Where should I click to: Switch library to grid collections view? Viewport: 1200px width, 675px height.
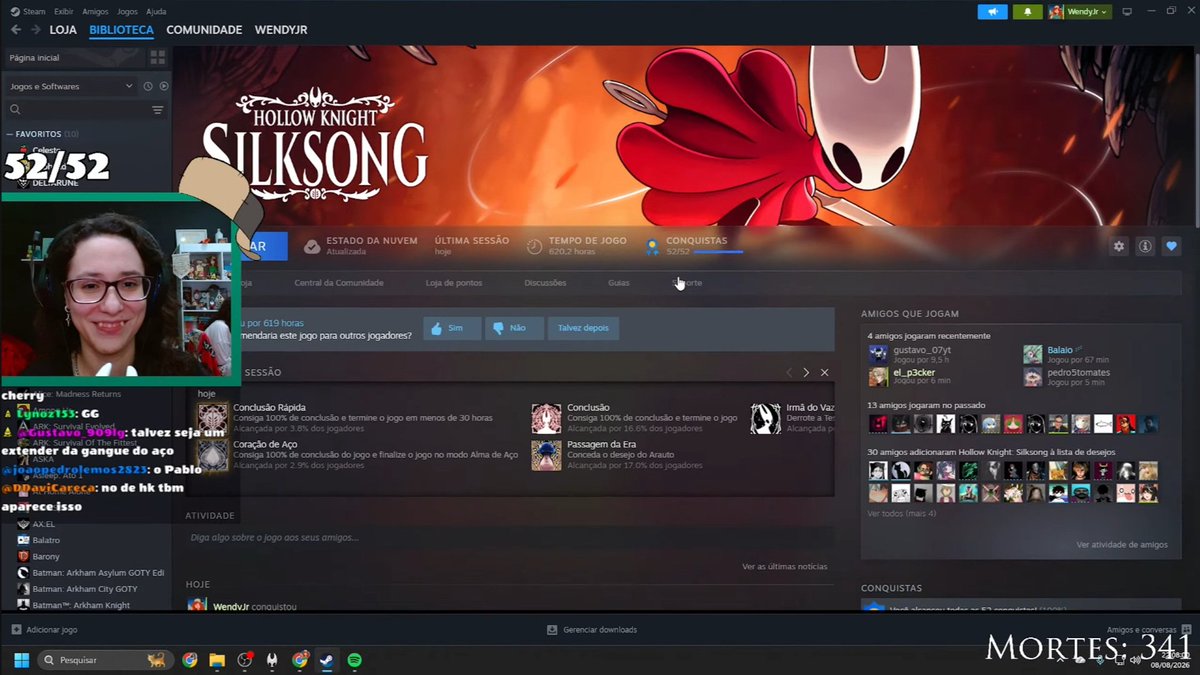point(157,58)
